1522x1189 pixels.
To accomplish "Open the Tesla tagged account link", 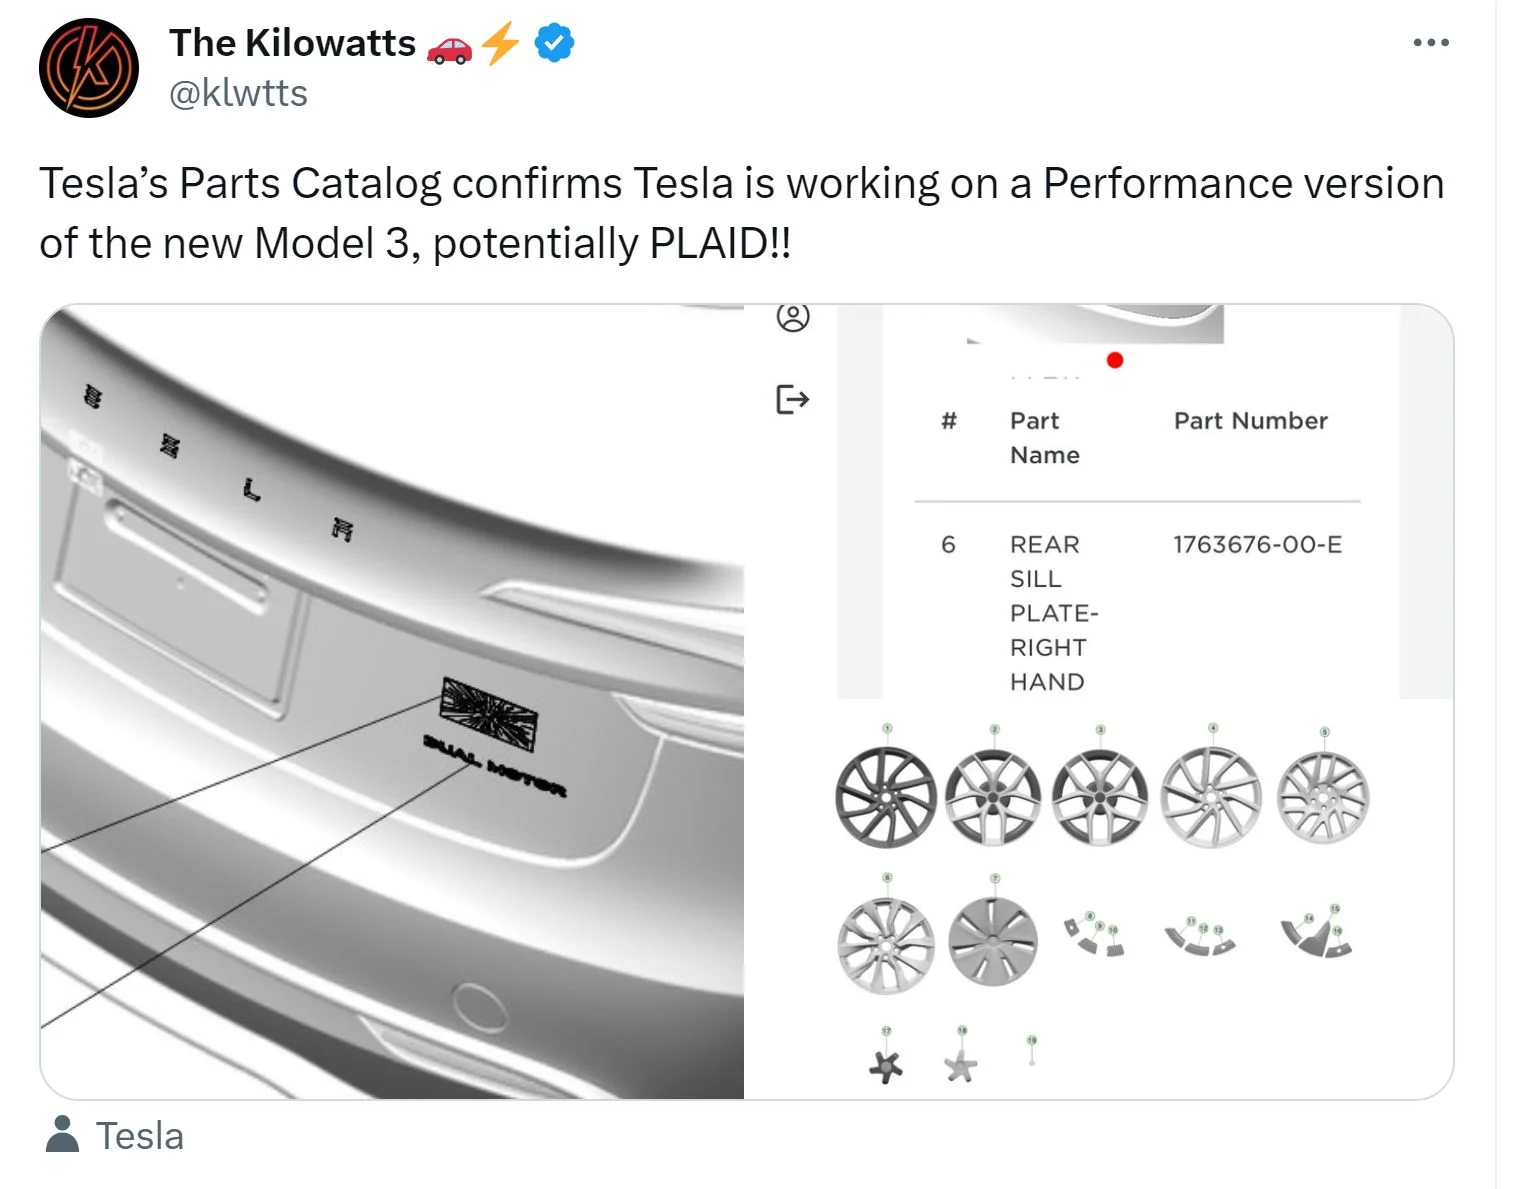I will click(x=140, y=1136).
